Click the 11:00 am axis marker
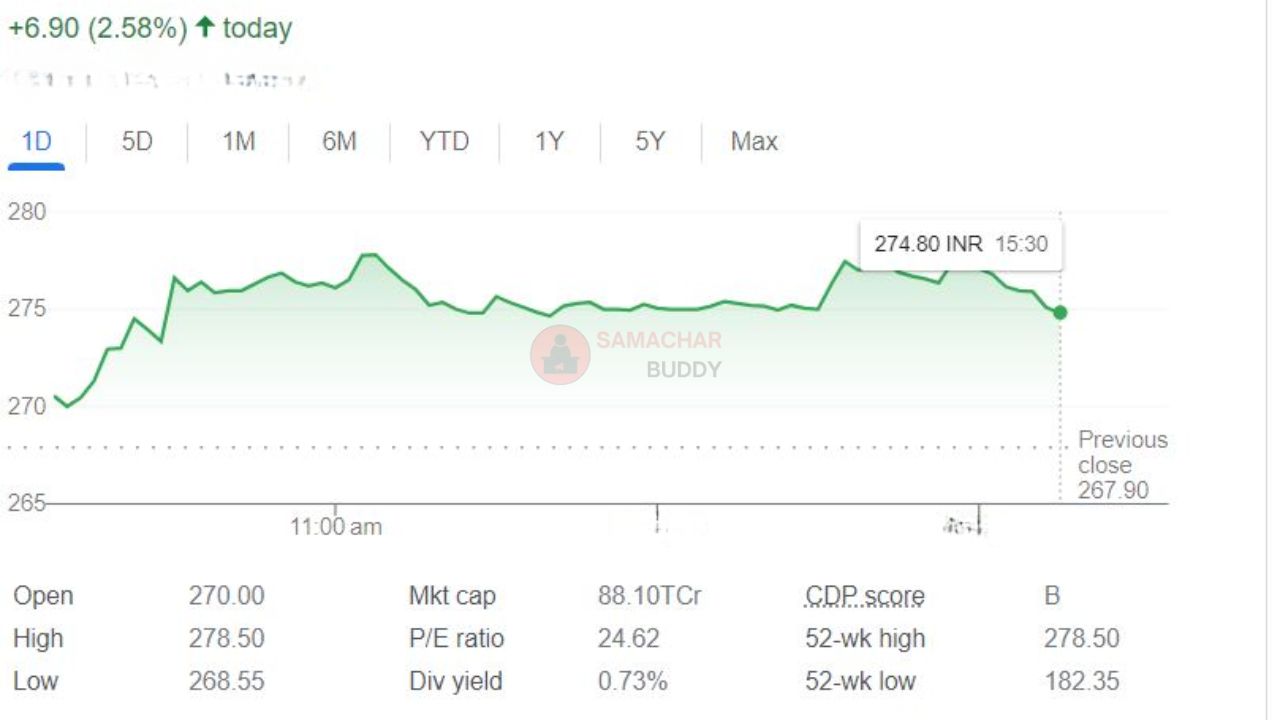Screen dimensions: 1280x720 [336, 526]
